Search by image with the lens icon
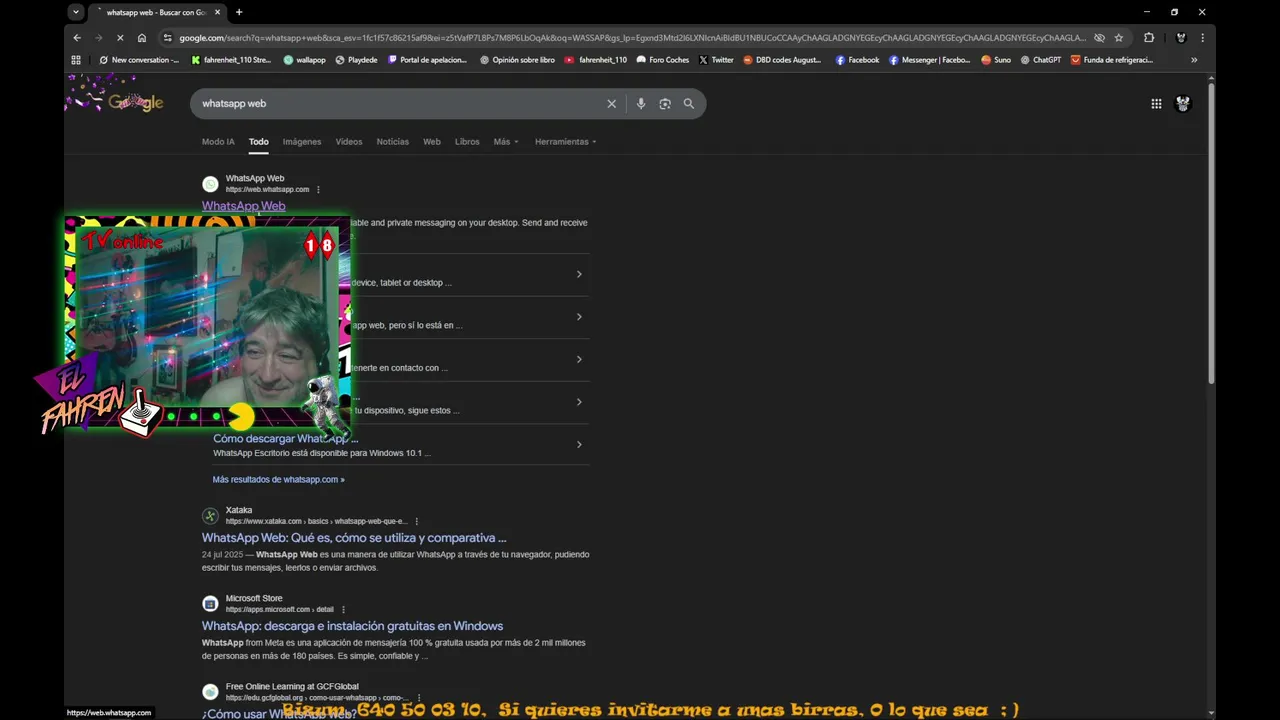 pyautogui.click(x=665, y=103)
